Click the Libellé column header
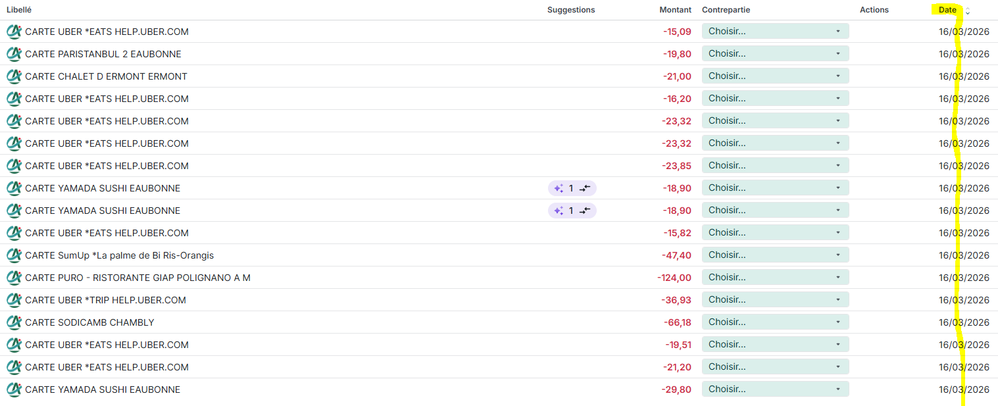The width and height of the screenshot is (998, 406). click(x=19, y=10)
